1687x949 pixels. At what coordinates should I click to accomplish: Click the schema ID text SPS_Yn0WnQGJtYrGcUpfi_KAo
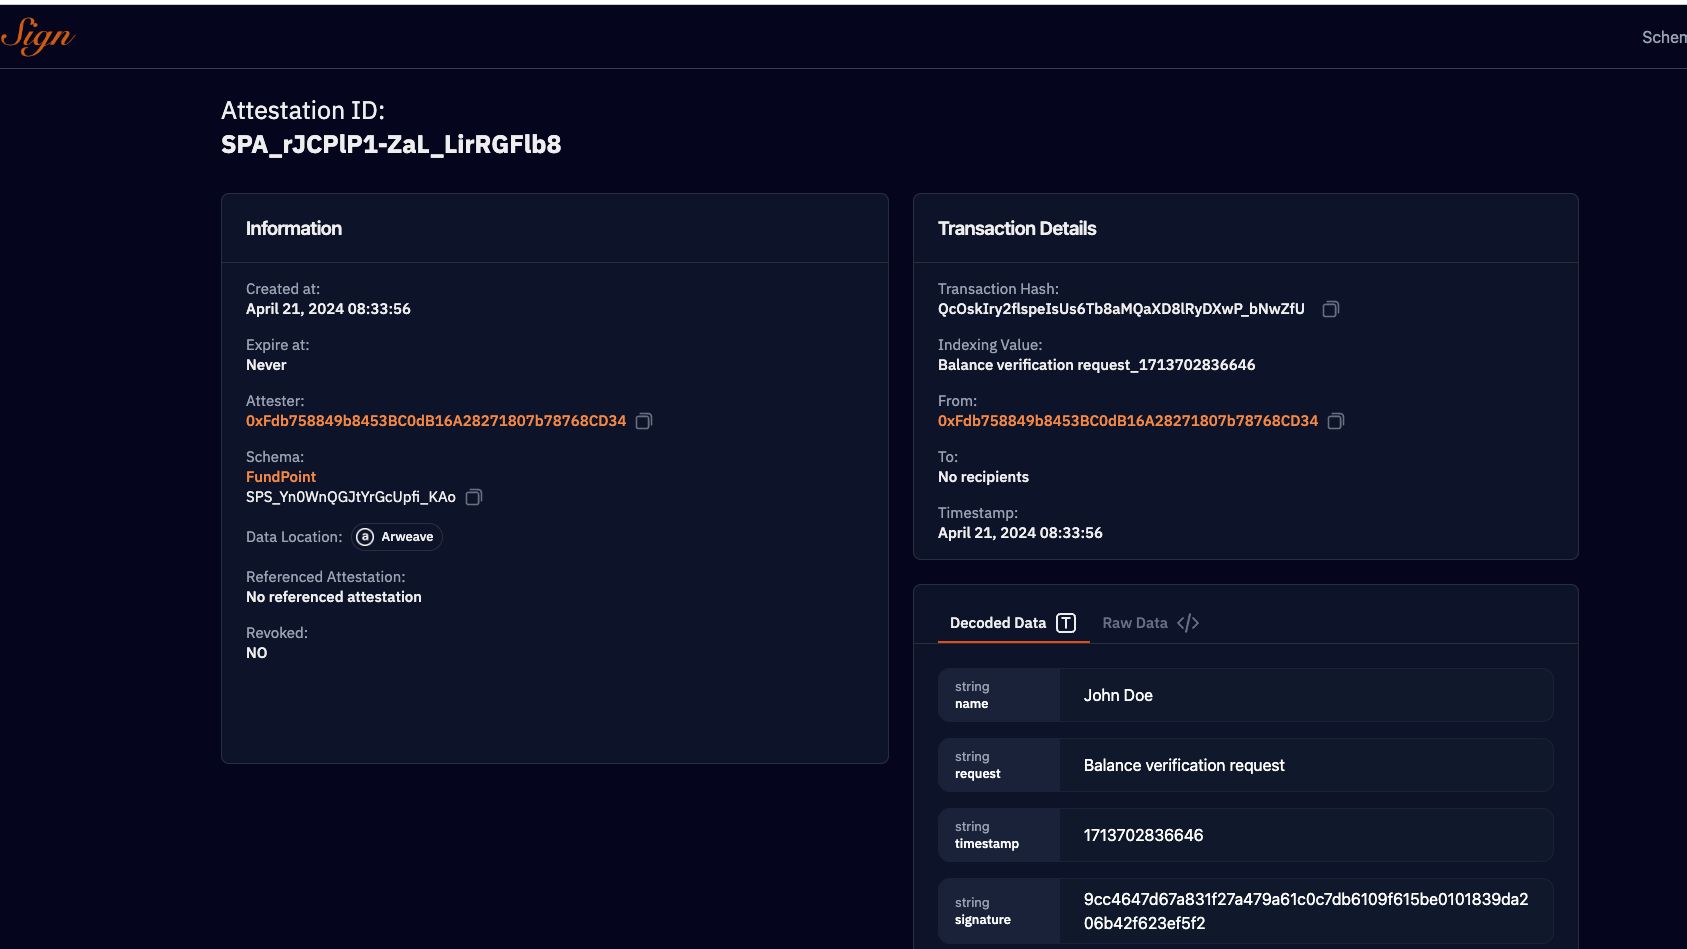(351, 497)
